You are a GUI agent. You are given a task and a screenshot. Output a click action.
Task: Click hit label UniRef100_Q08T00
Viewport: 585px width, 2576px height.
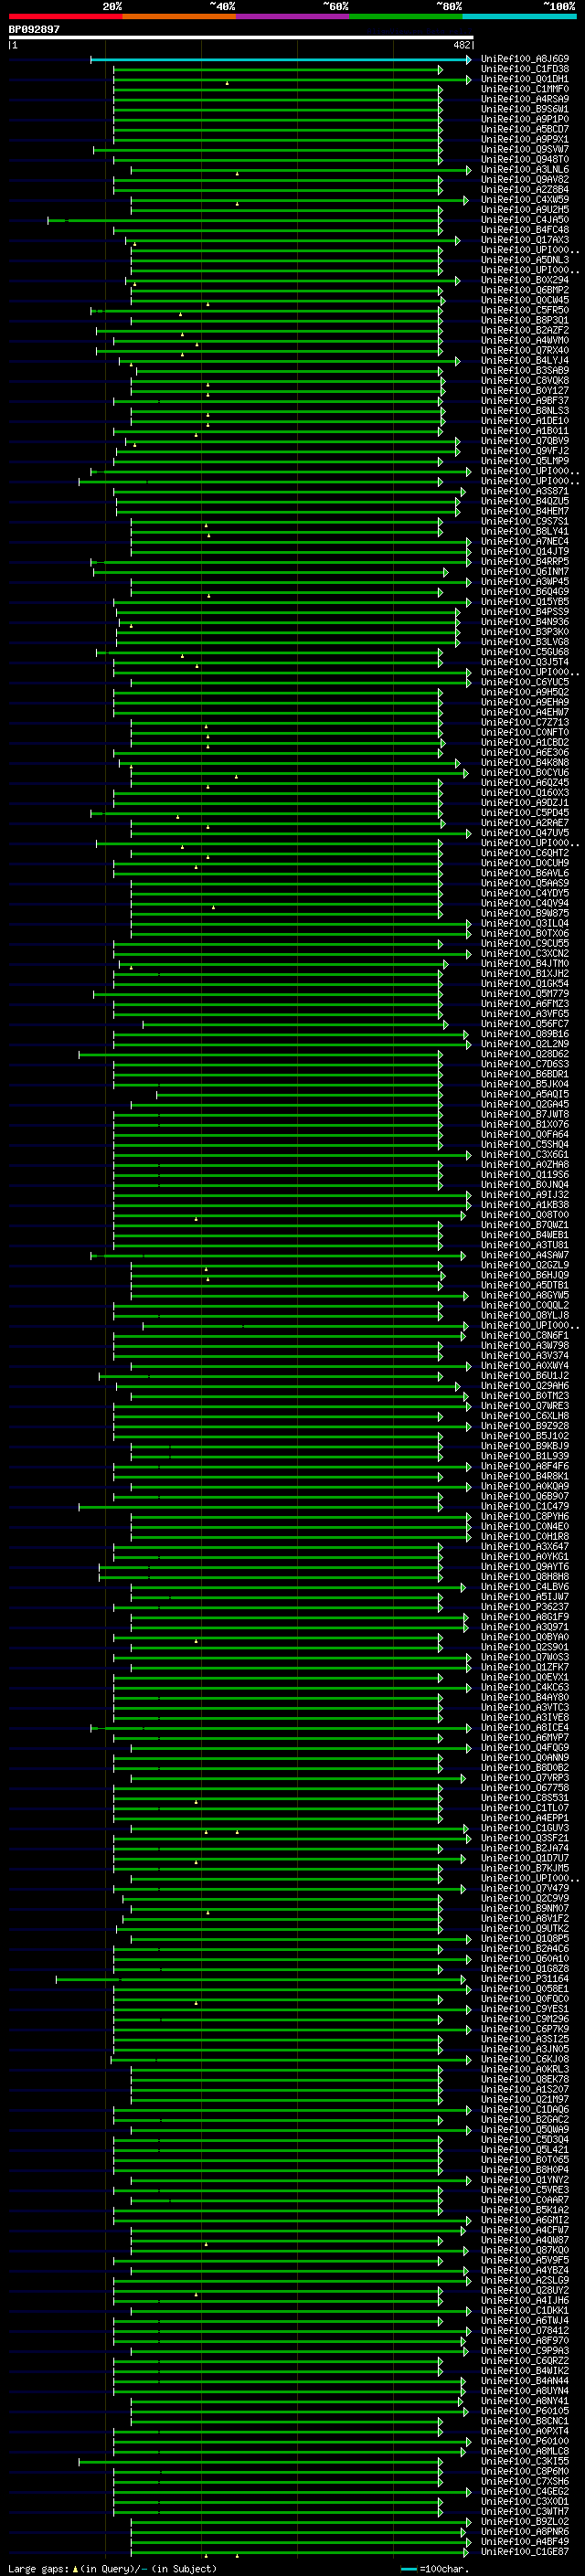point(525,1215)
